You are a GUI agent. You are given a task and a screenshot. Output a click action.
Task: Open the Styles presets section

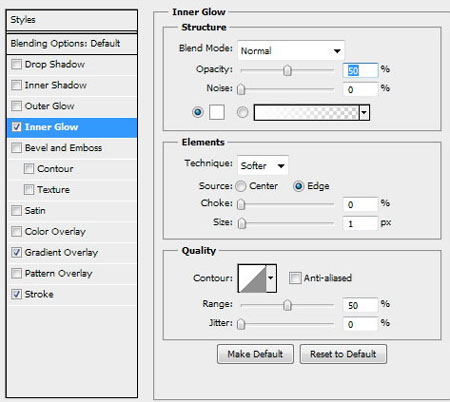click(x=72, y=20)
